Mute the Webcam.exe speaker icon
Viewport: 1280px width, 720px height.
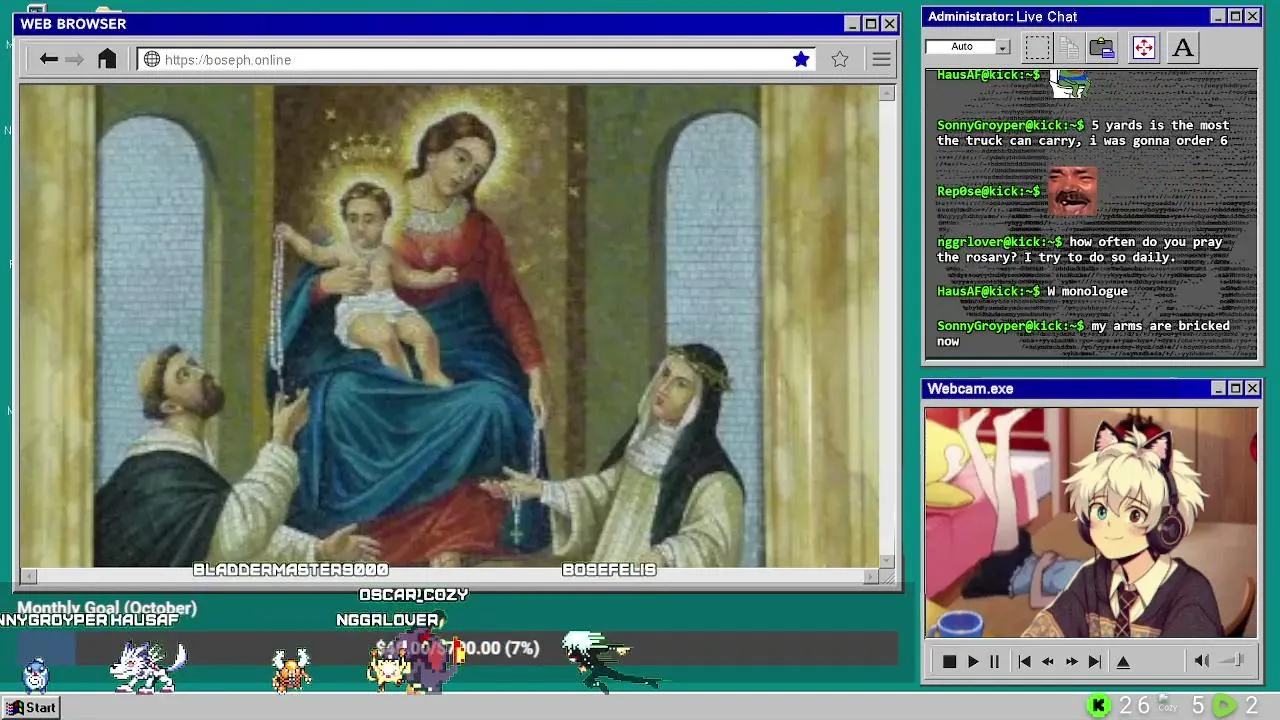(1202, 660)
